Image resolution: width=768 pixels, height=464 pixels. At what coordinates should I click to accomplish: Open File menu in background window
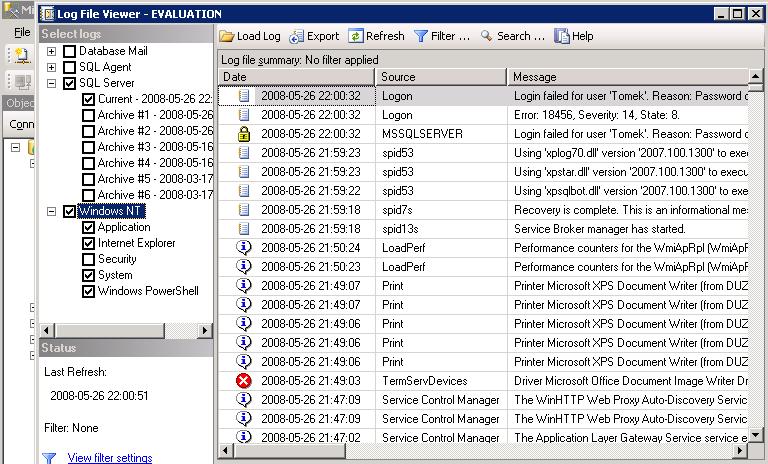[22, 32]
